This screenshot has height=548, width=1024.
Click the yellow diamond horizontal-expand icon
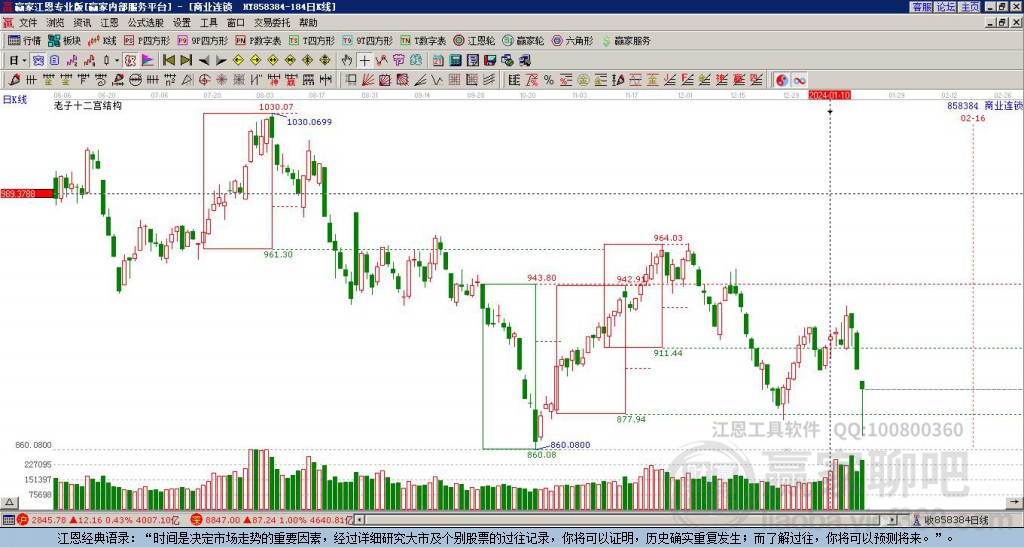[x=272, y=60]
